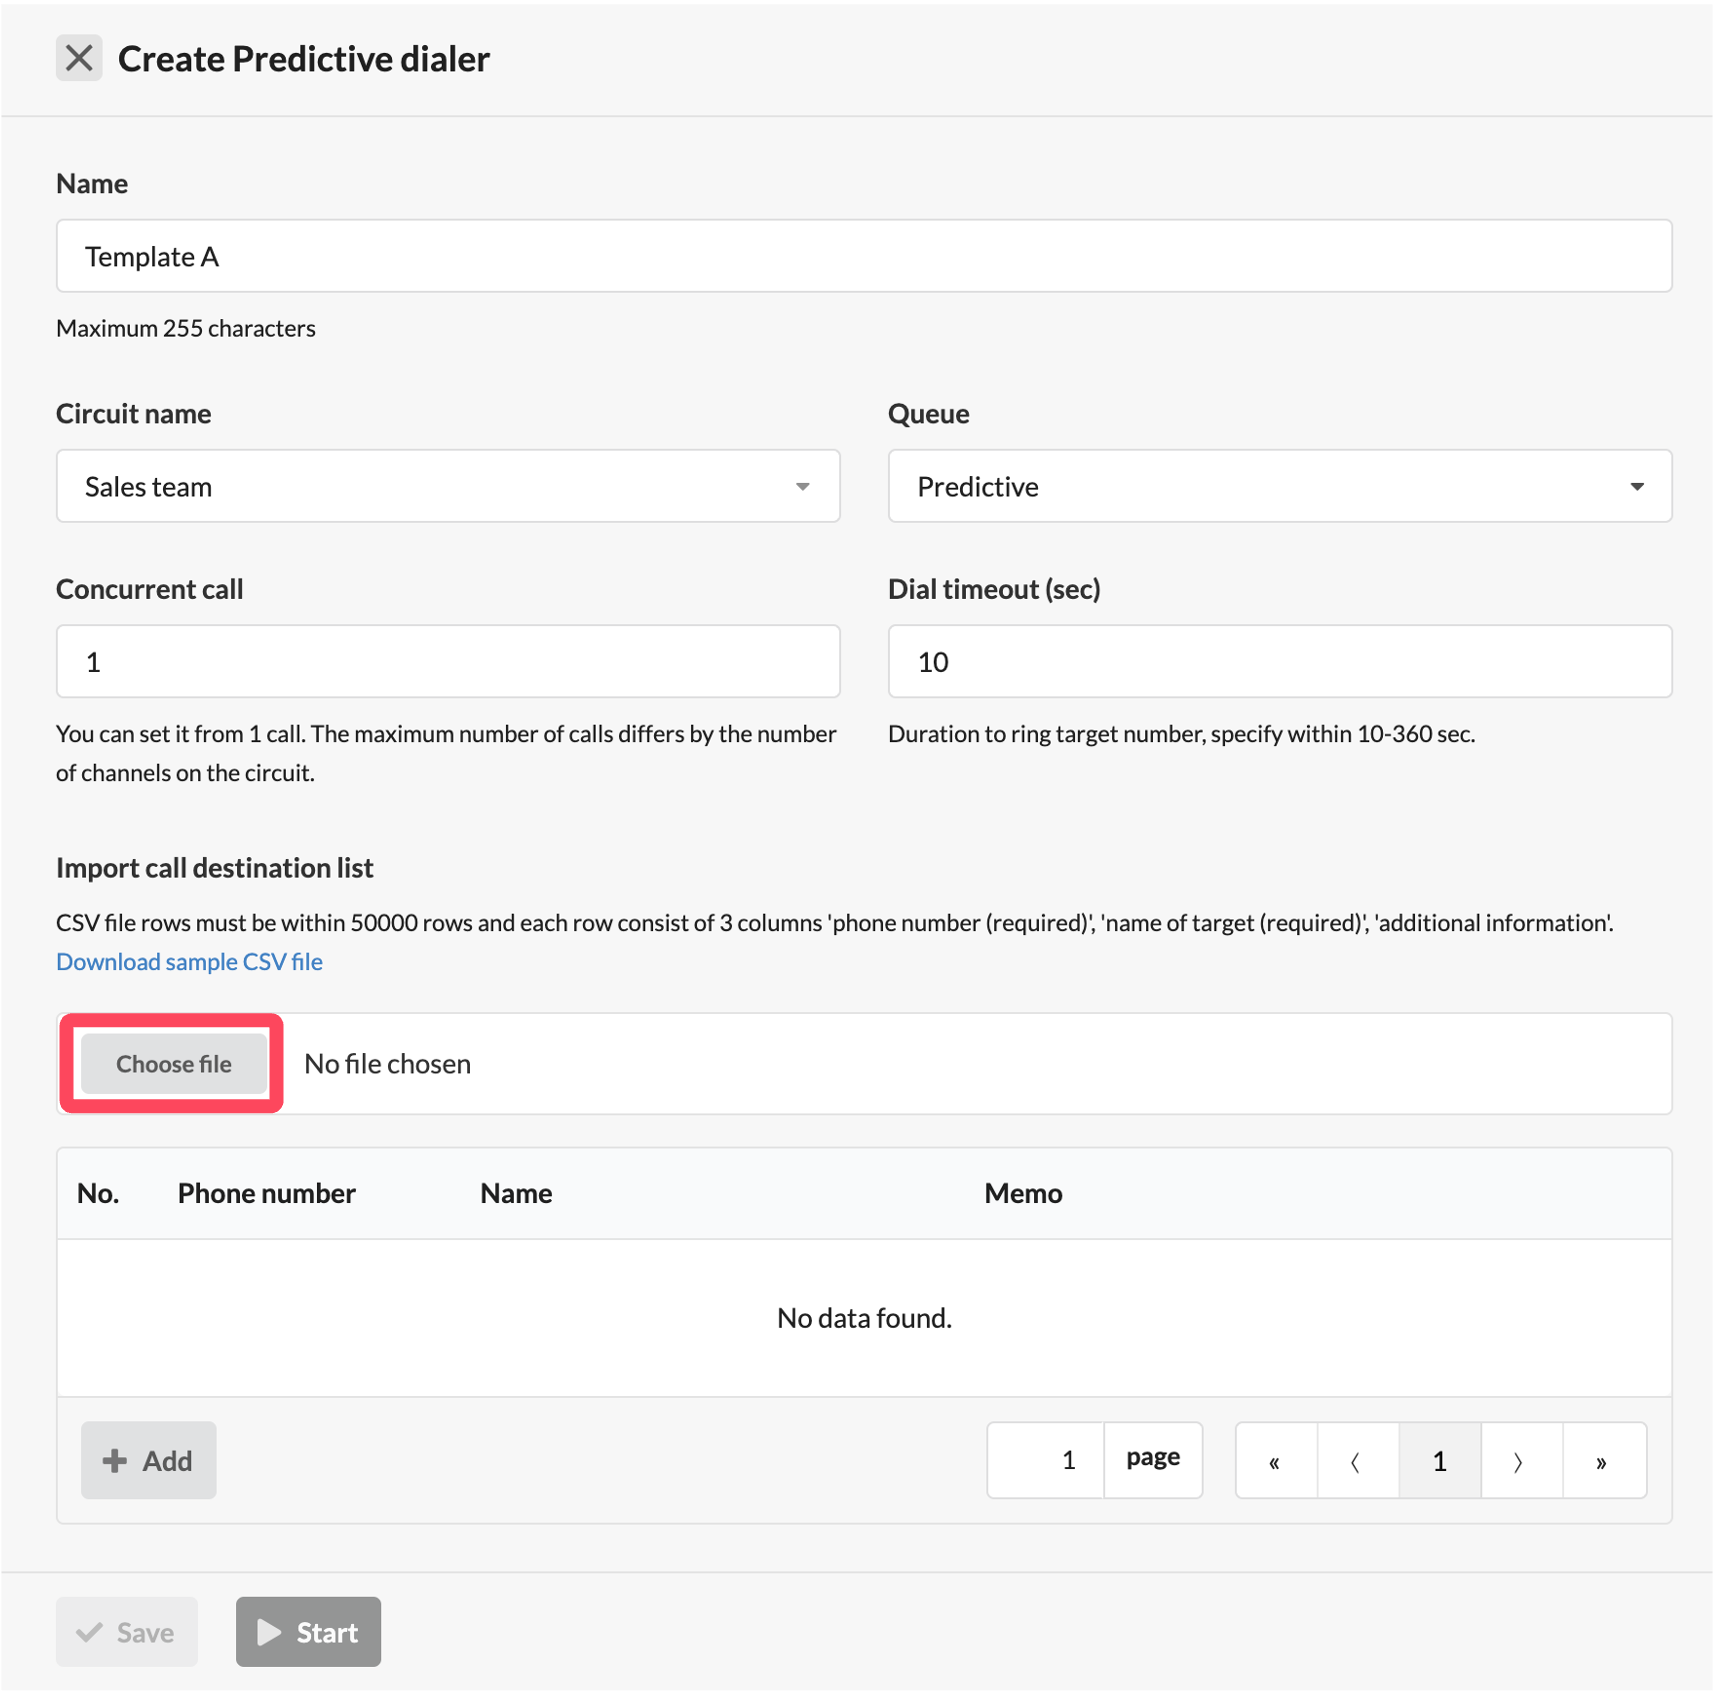Expand the Queue dropdown showing Predictive
The image size is (1714, 1691).
point(1280,486)
